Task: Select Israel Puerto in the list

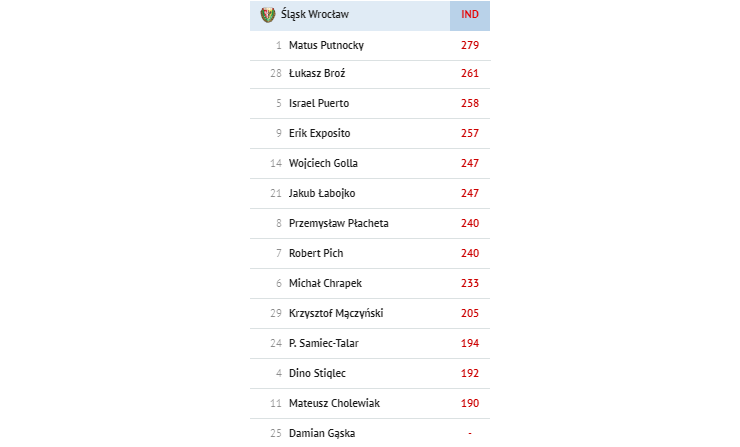Action: pyautogui.click(x=319, y=103)
